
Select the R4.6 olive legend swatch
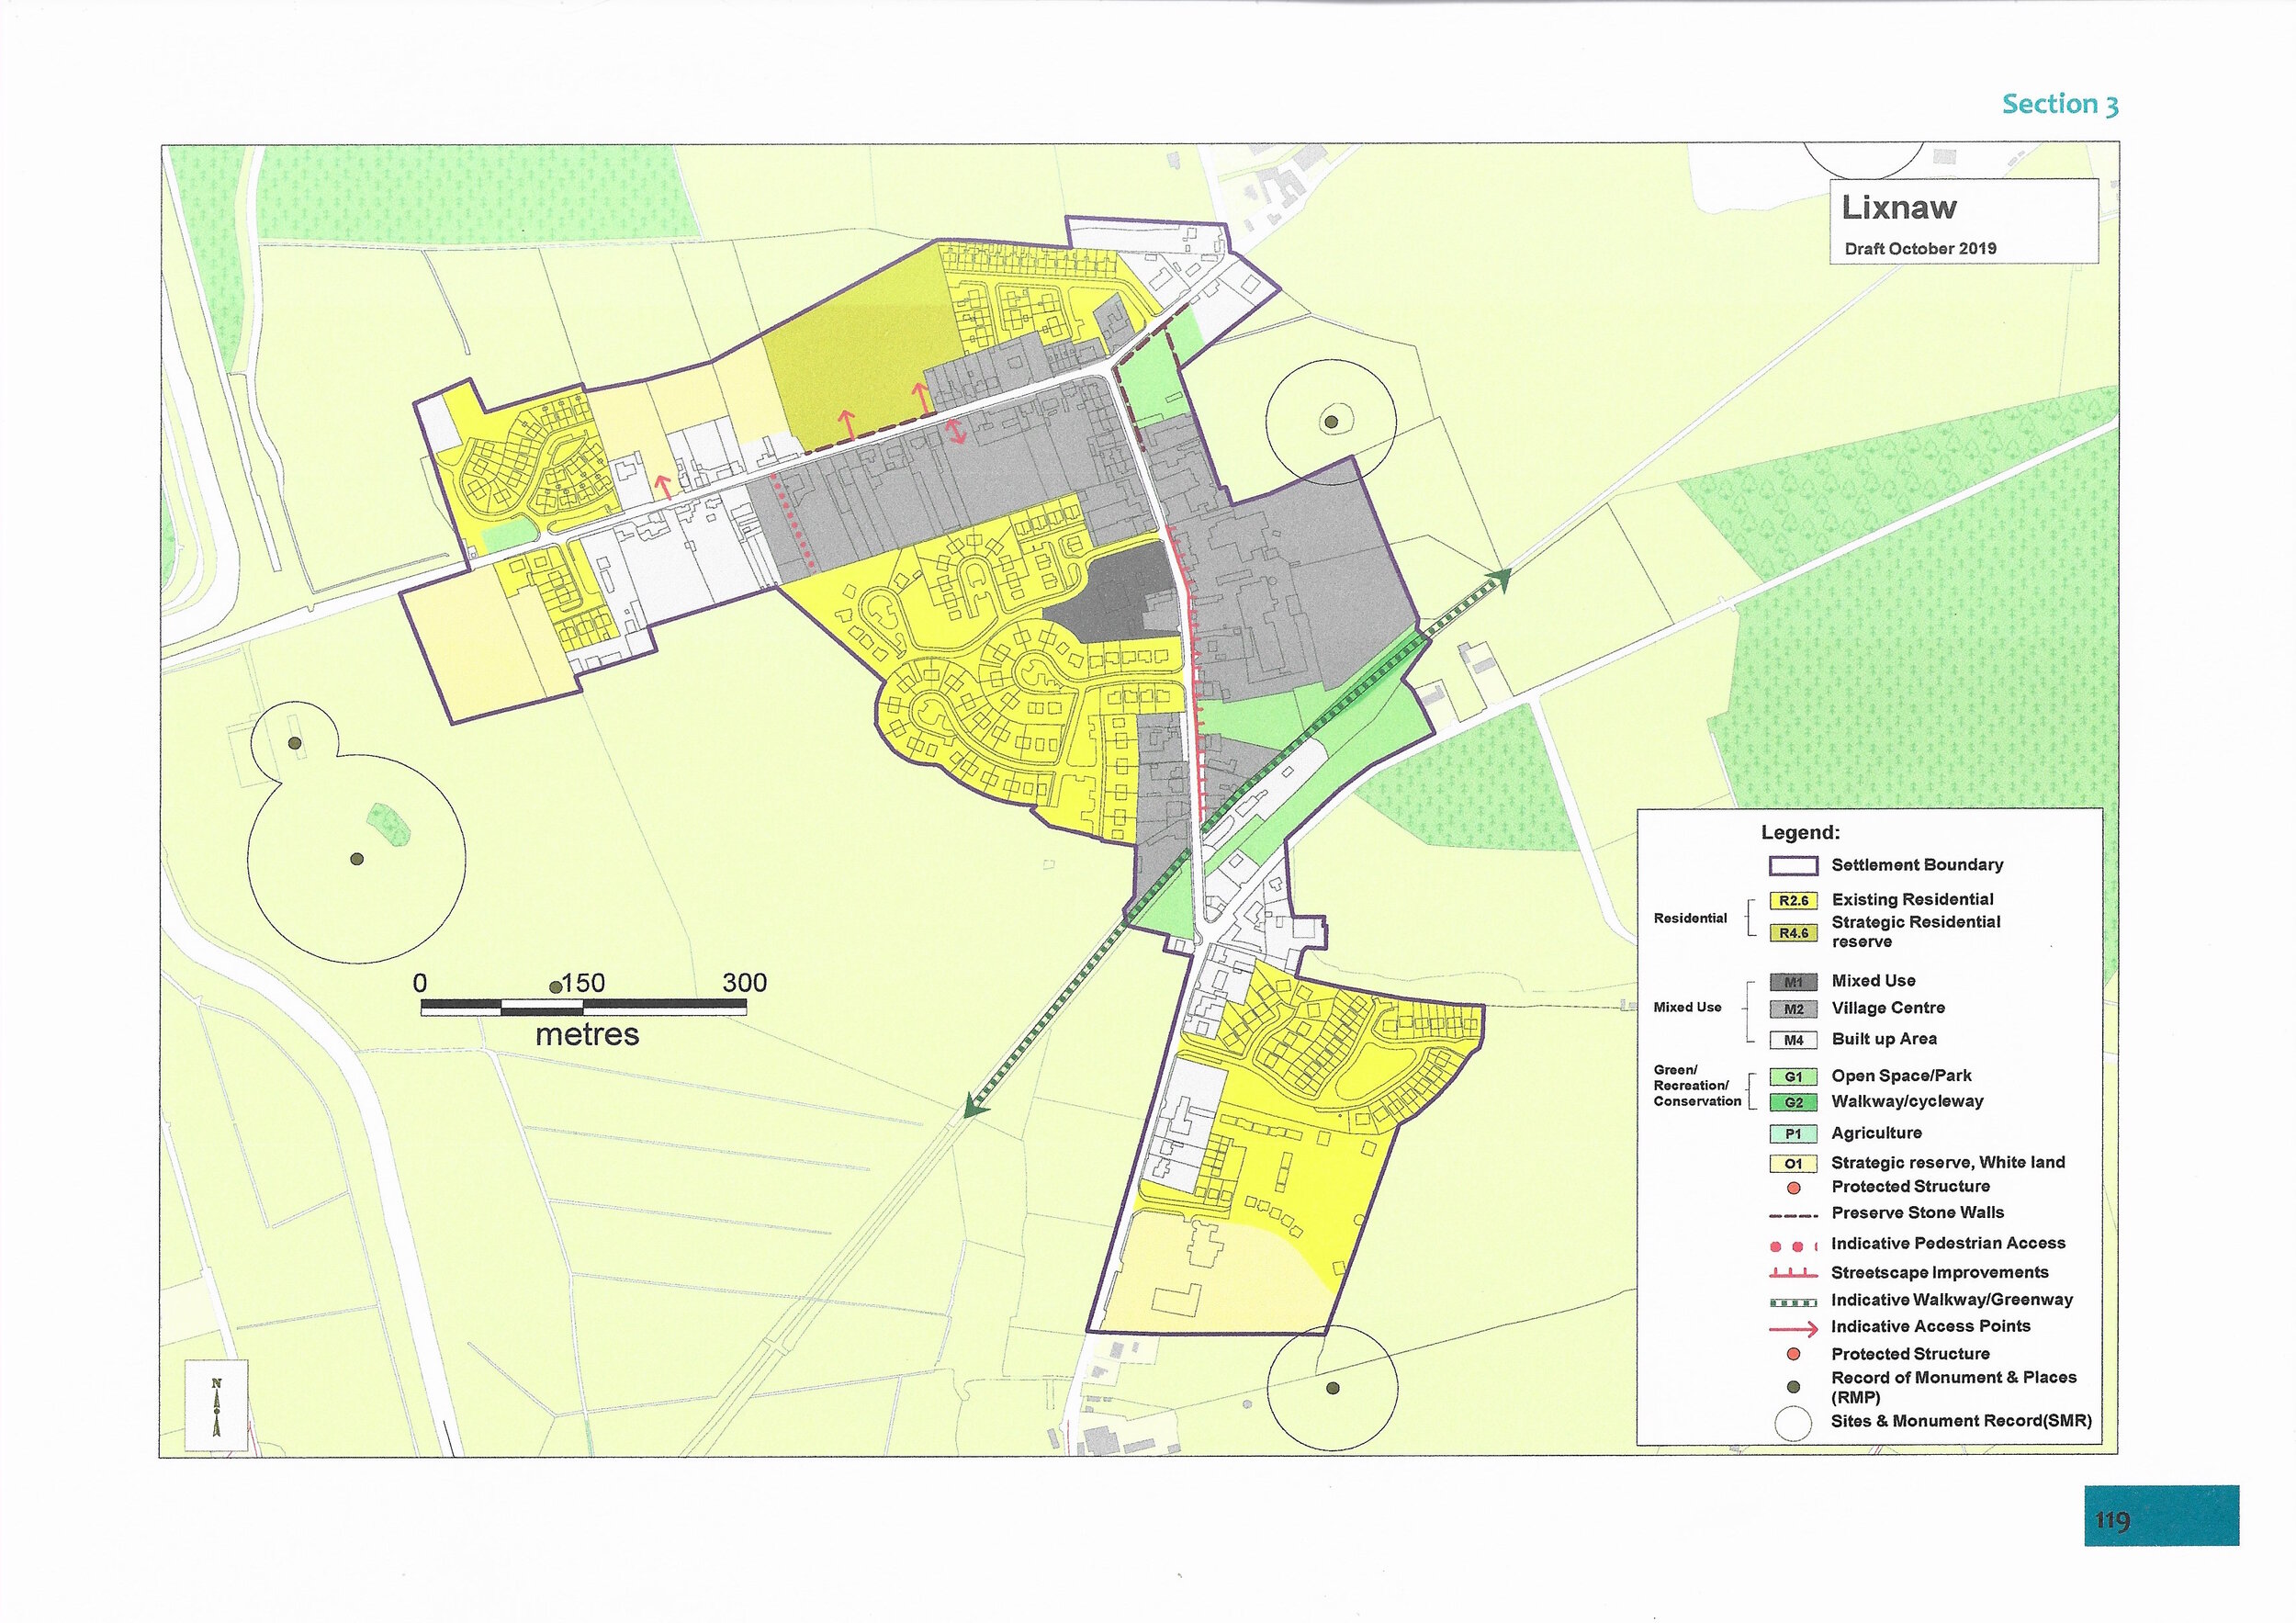tap(1793, 933)
